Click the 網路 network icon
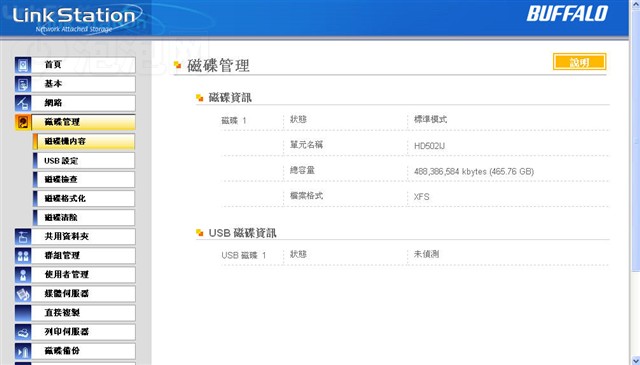The height and width of the screenshot is (365, 640). point(23,103)
